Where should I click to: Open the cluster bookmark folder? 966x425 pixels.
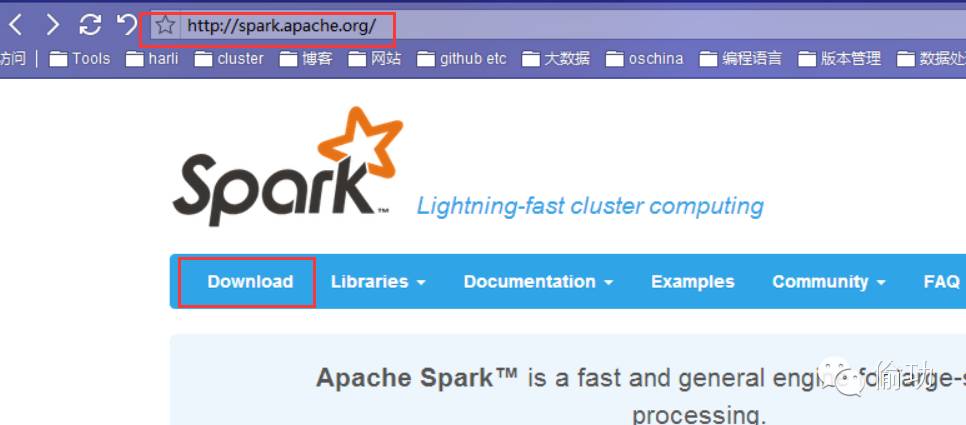pyautogui.click(x=229, y=59)
